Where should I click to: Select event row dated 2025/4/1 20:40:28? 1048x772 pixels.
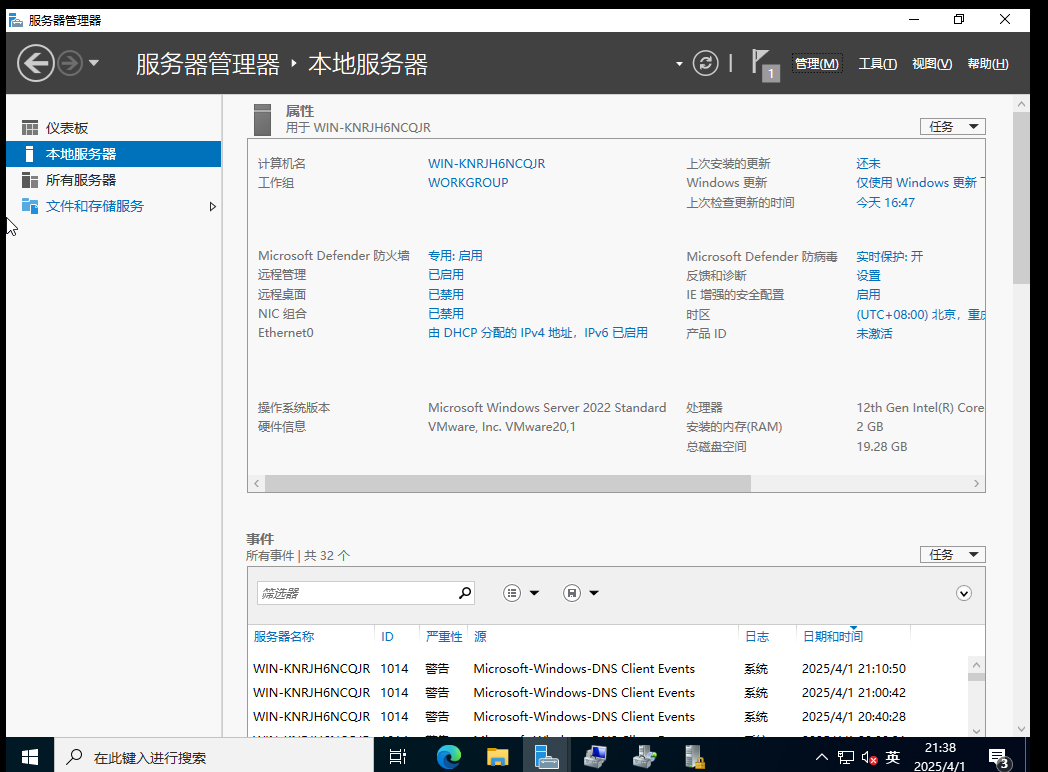pyautogui.click(x=608, y=717)
